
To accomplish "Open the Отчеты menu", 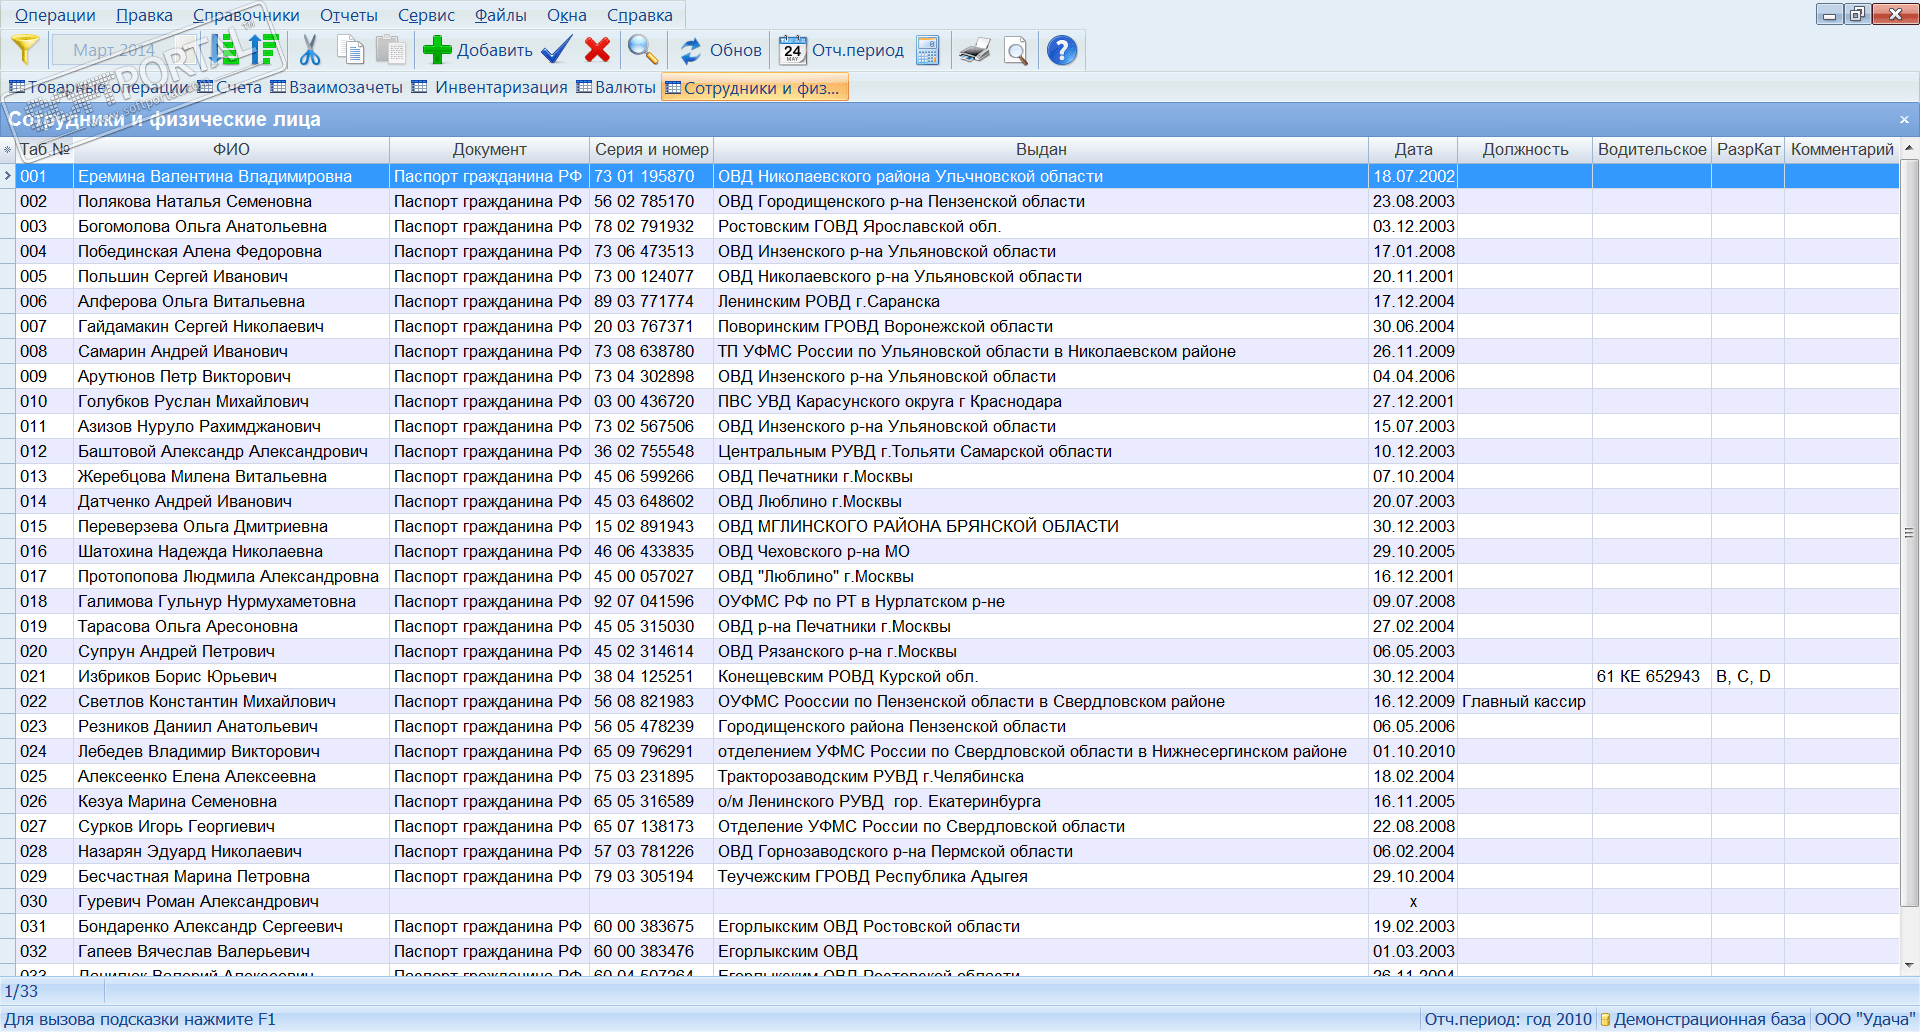I will click(x=348, y=15).
